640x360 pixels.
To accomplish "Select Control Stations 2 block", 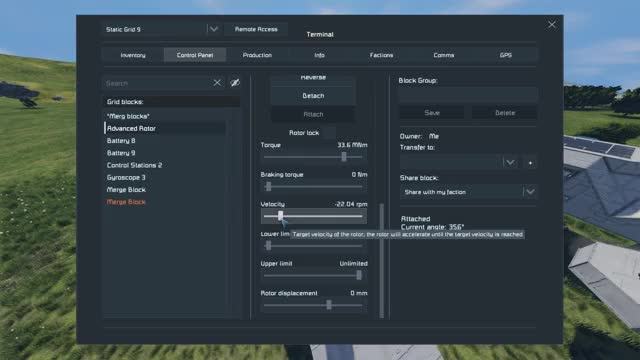I will (x=134, y=165).
